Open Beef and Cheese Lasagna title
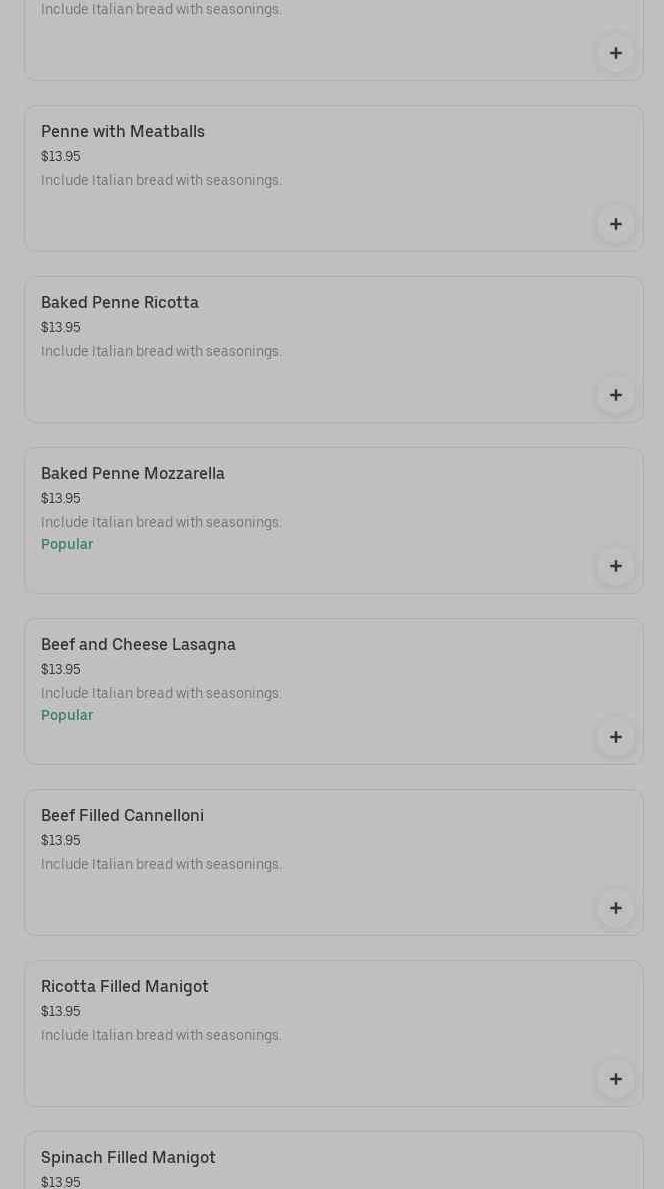The width and height of the screenshot is (664, 1189). 138,645
